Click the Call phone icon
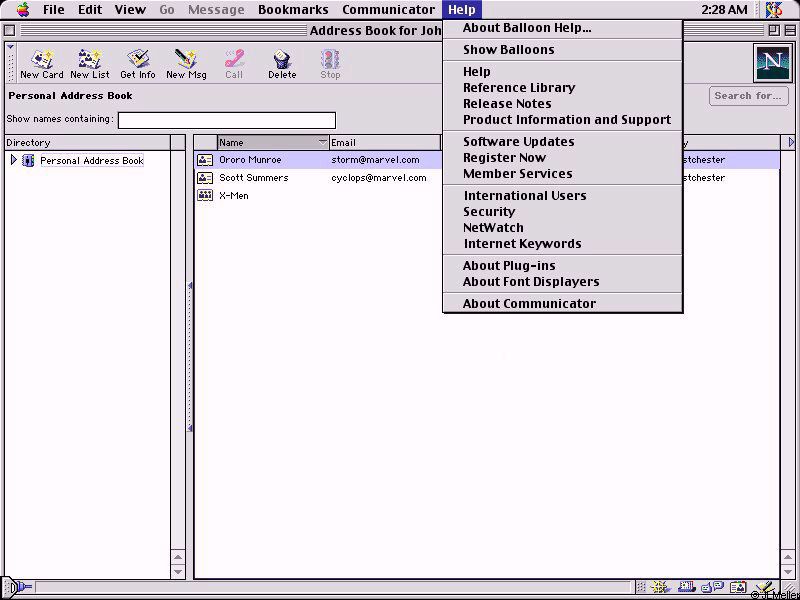This screenshot has width=800, height=600. (x=234, y=64)
